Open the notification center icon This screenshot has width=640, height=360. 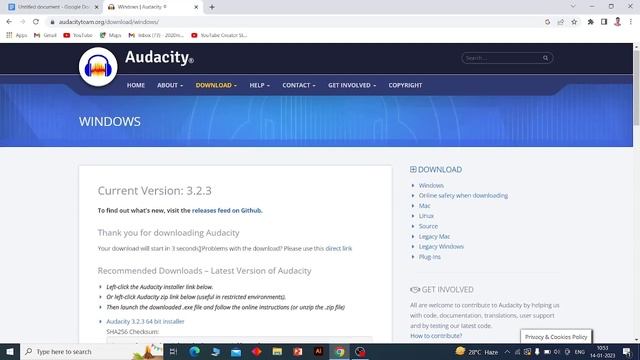click(x=627, y=351)
